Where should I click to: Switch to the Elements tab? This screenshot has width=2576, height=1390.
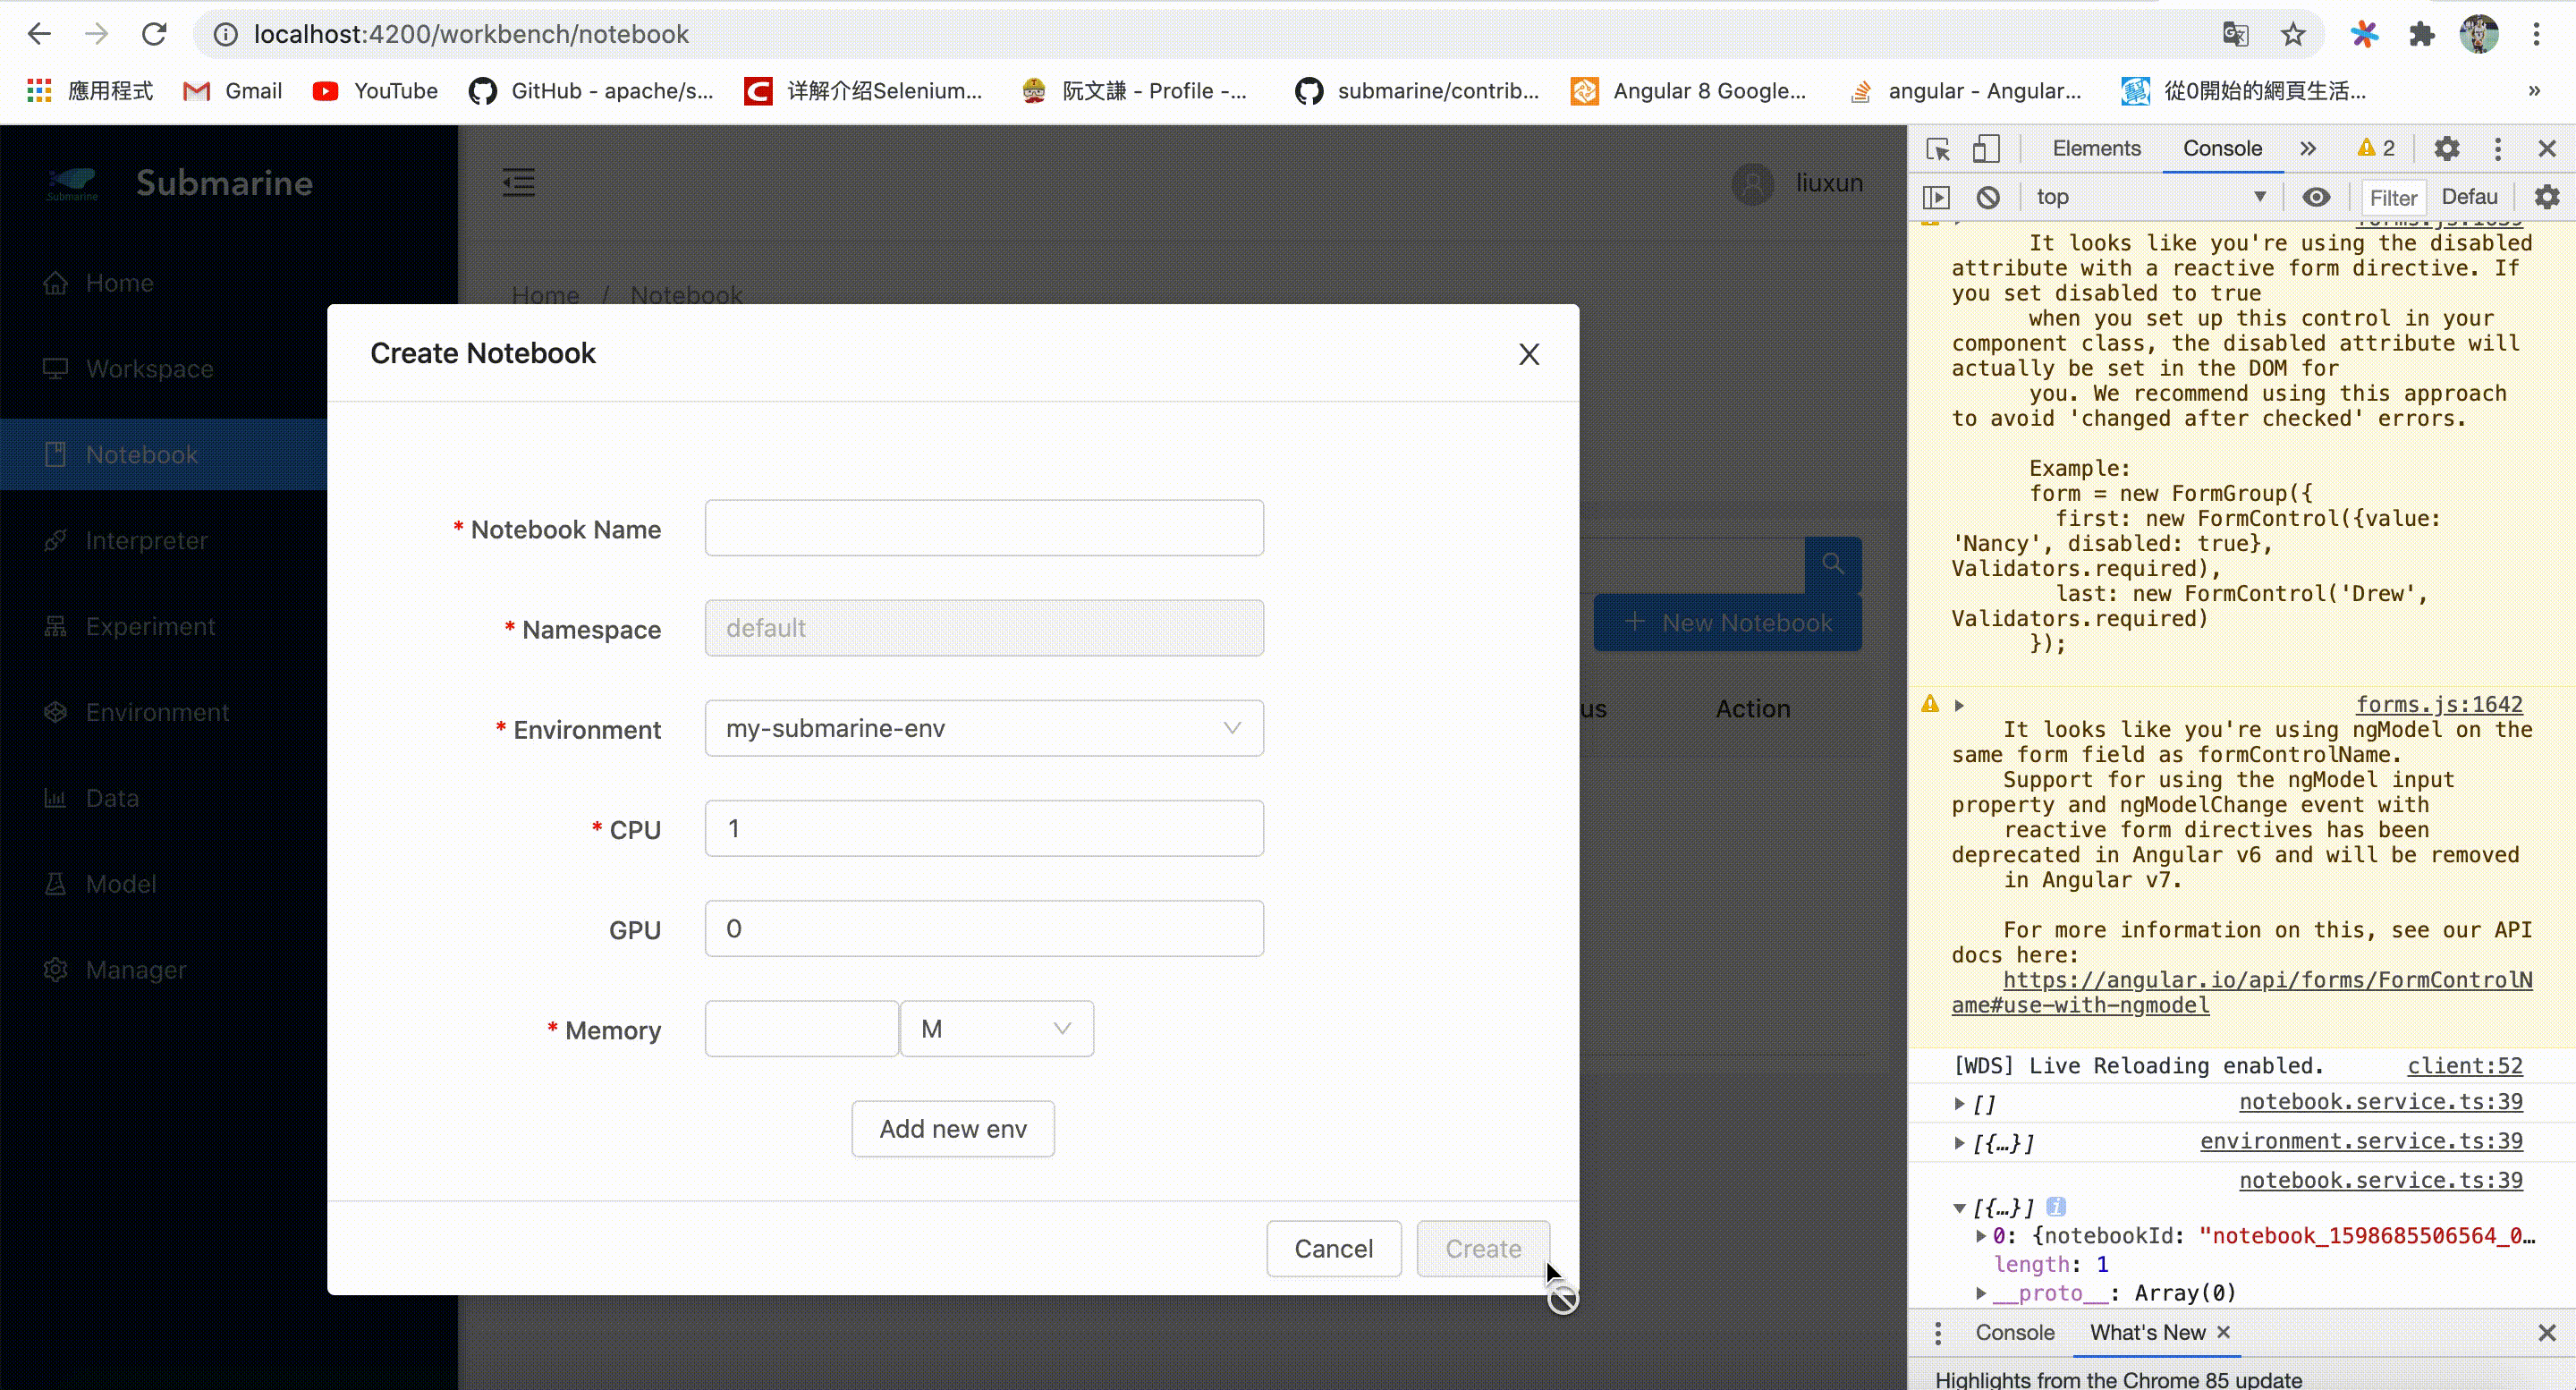click(x=2096, y=149)
